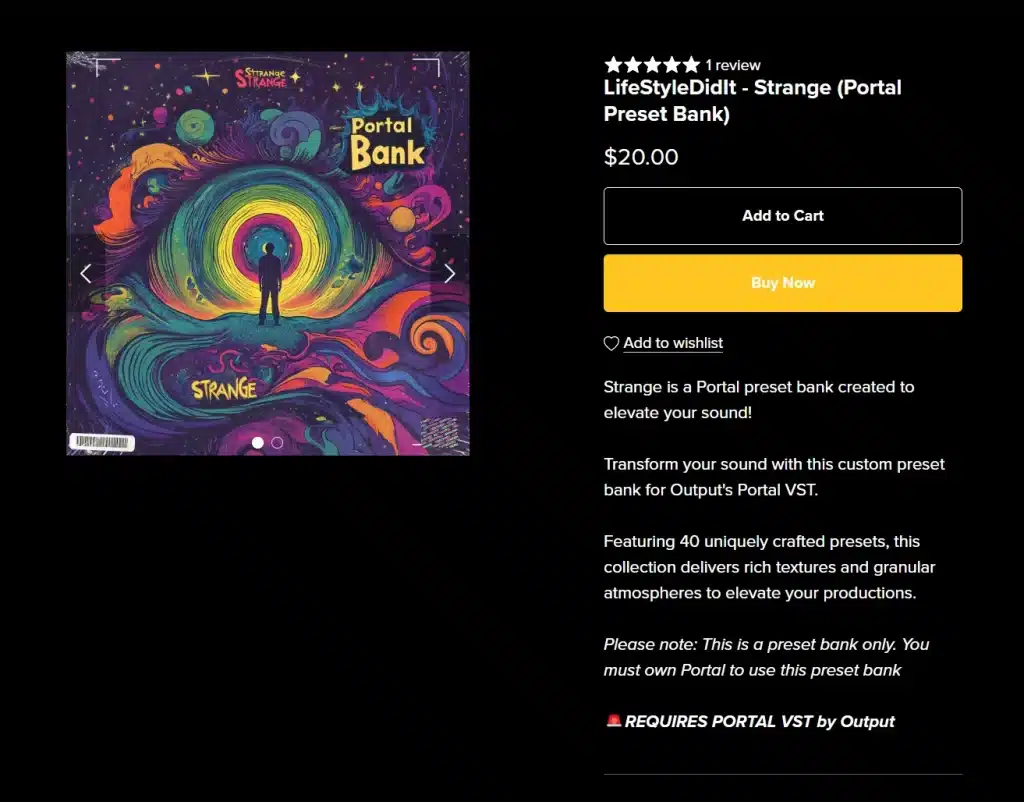Click the italic Please note paragraph
The height and width of the screenshot is (802, 1024).
pyautogui.click(x=766, y=657)
